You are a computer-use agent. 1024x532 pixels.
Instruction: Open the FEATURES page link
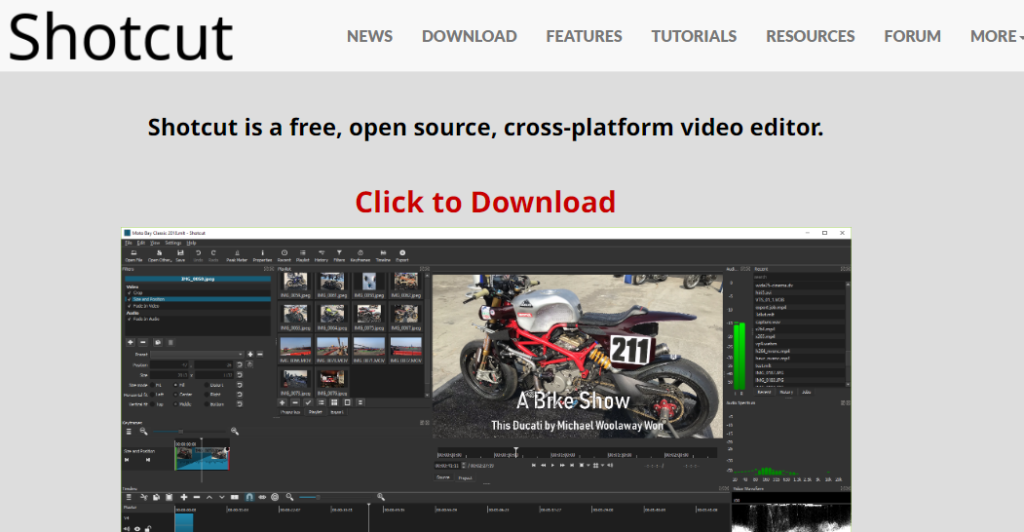click(x=584, y=37)
